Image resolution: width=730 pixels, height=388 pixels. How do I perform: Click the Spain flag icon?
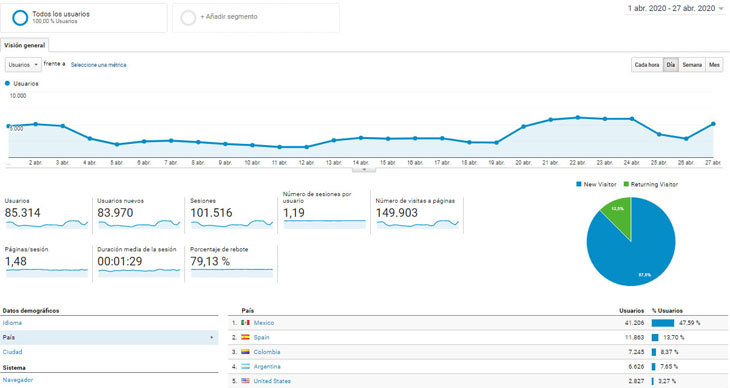[245, 337]
